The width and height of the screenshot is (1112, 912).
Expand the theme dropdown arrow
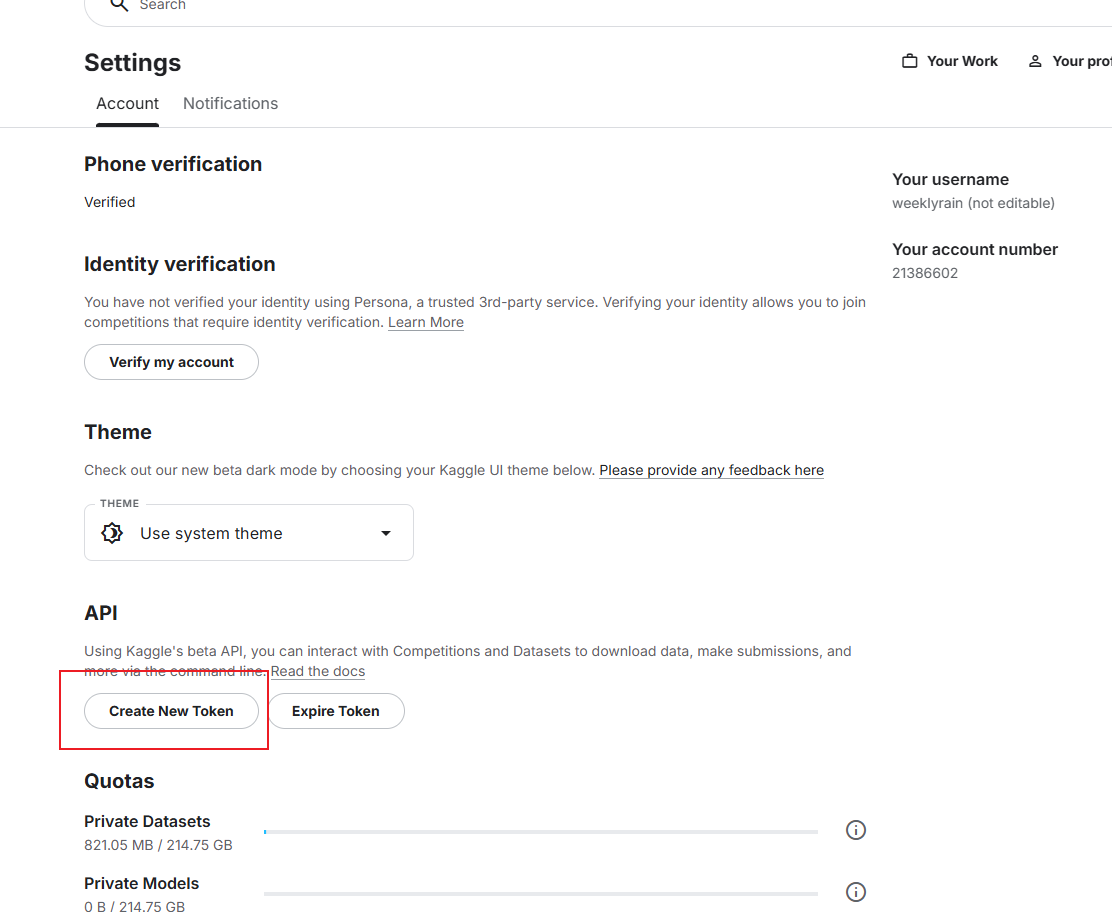click(x=386, y=533)
